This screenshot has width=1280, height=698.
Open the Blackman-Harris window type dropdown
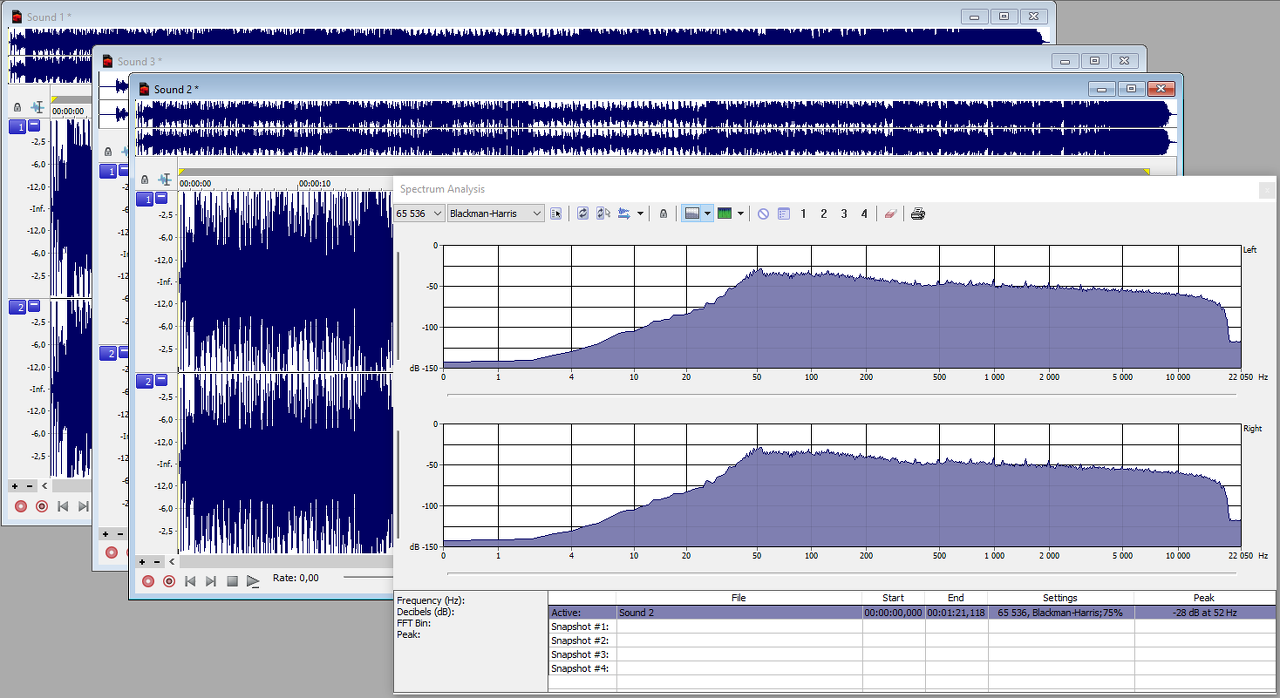(x=537, y=214)
